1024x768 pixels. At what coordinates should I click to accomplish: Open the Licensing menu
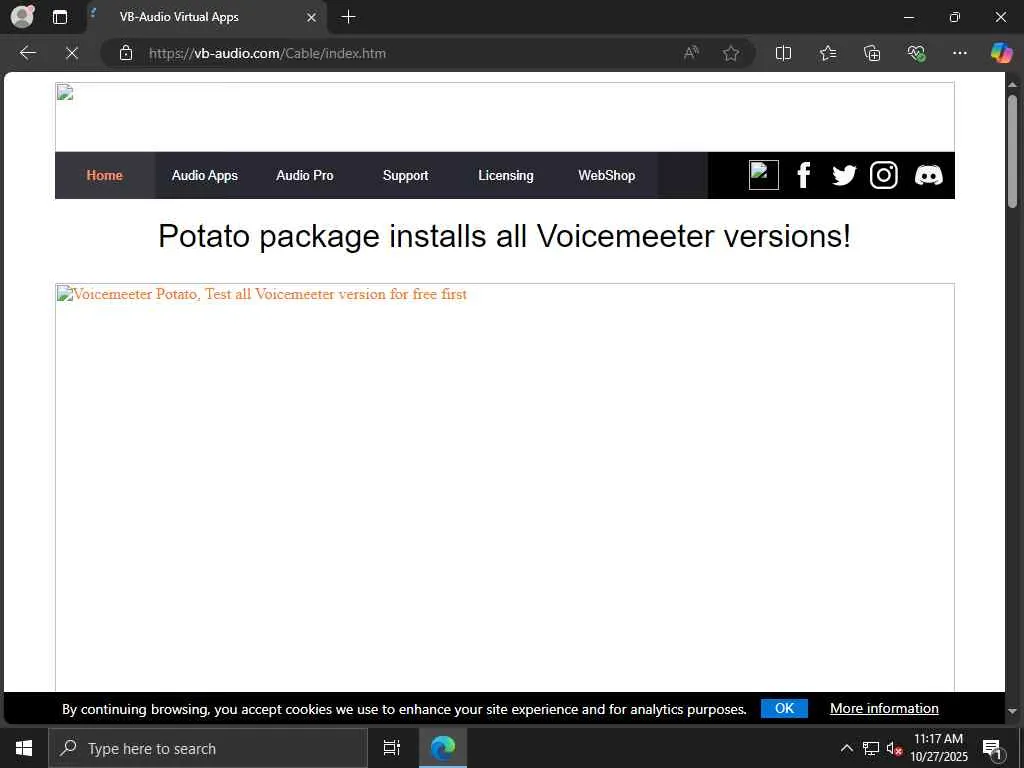coord(505,175)
